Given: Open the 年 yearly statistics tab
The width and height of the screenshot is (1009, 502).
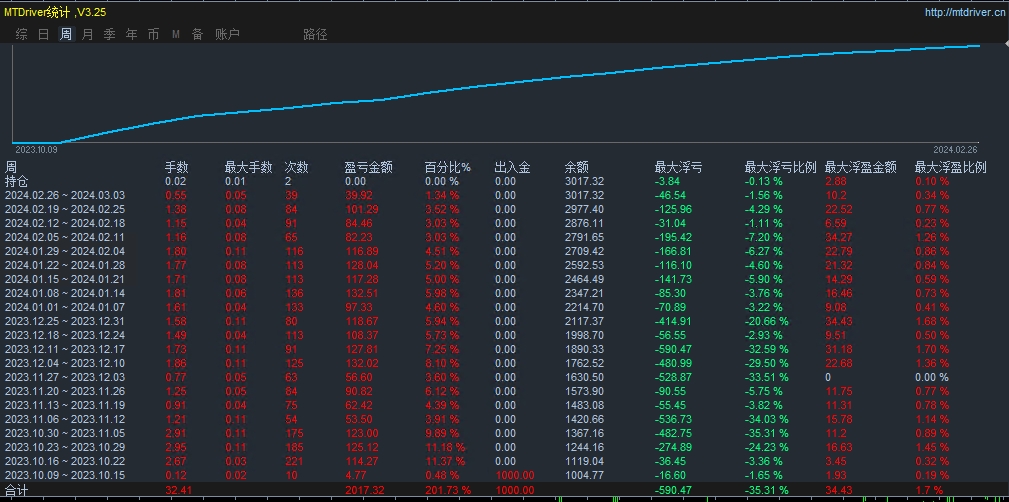Looking at the screenshot, I should coord(131,34).
